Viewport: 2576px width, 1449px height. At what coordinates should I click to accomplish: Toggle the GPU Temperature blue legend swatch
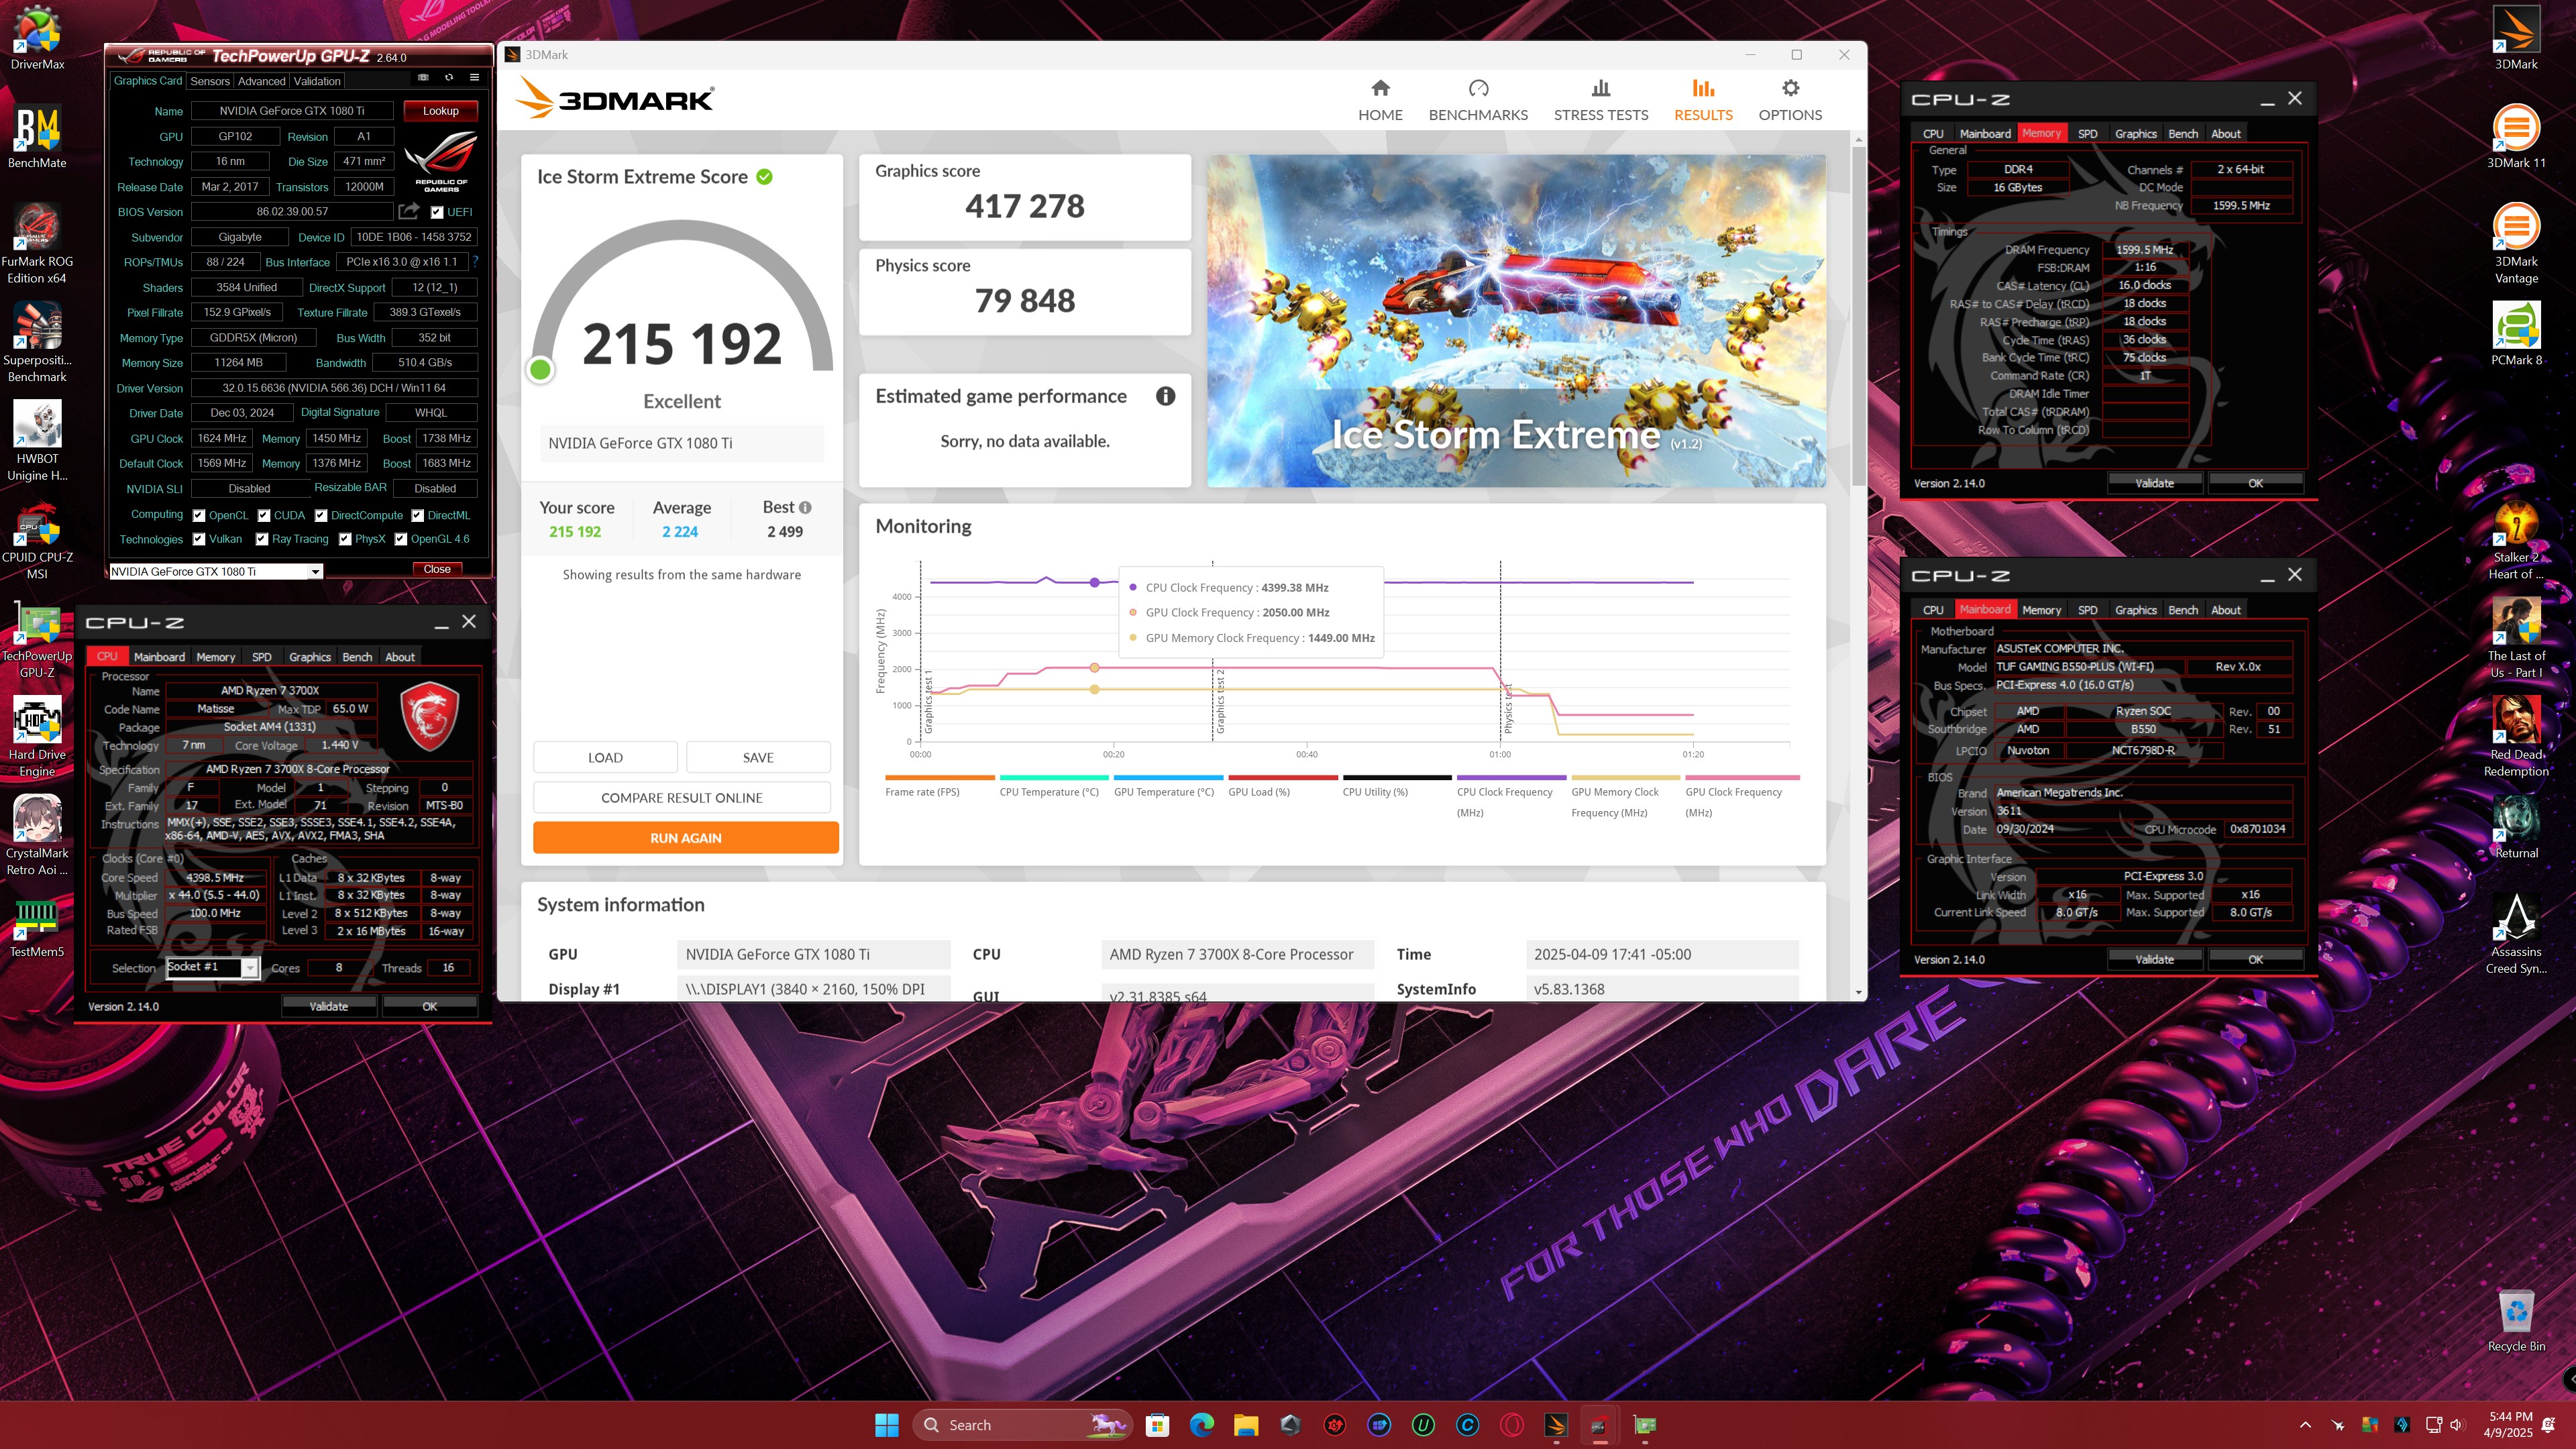point(1168,777)
